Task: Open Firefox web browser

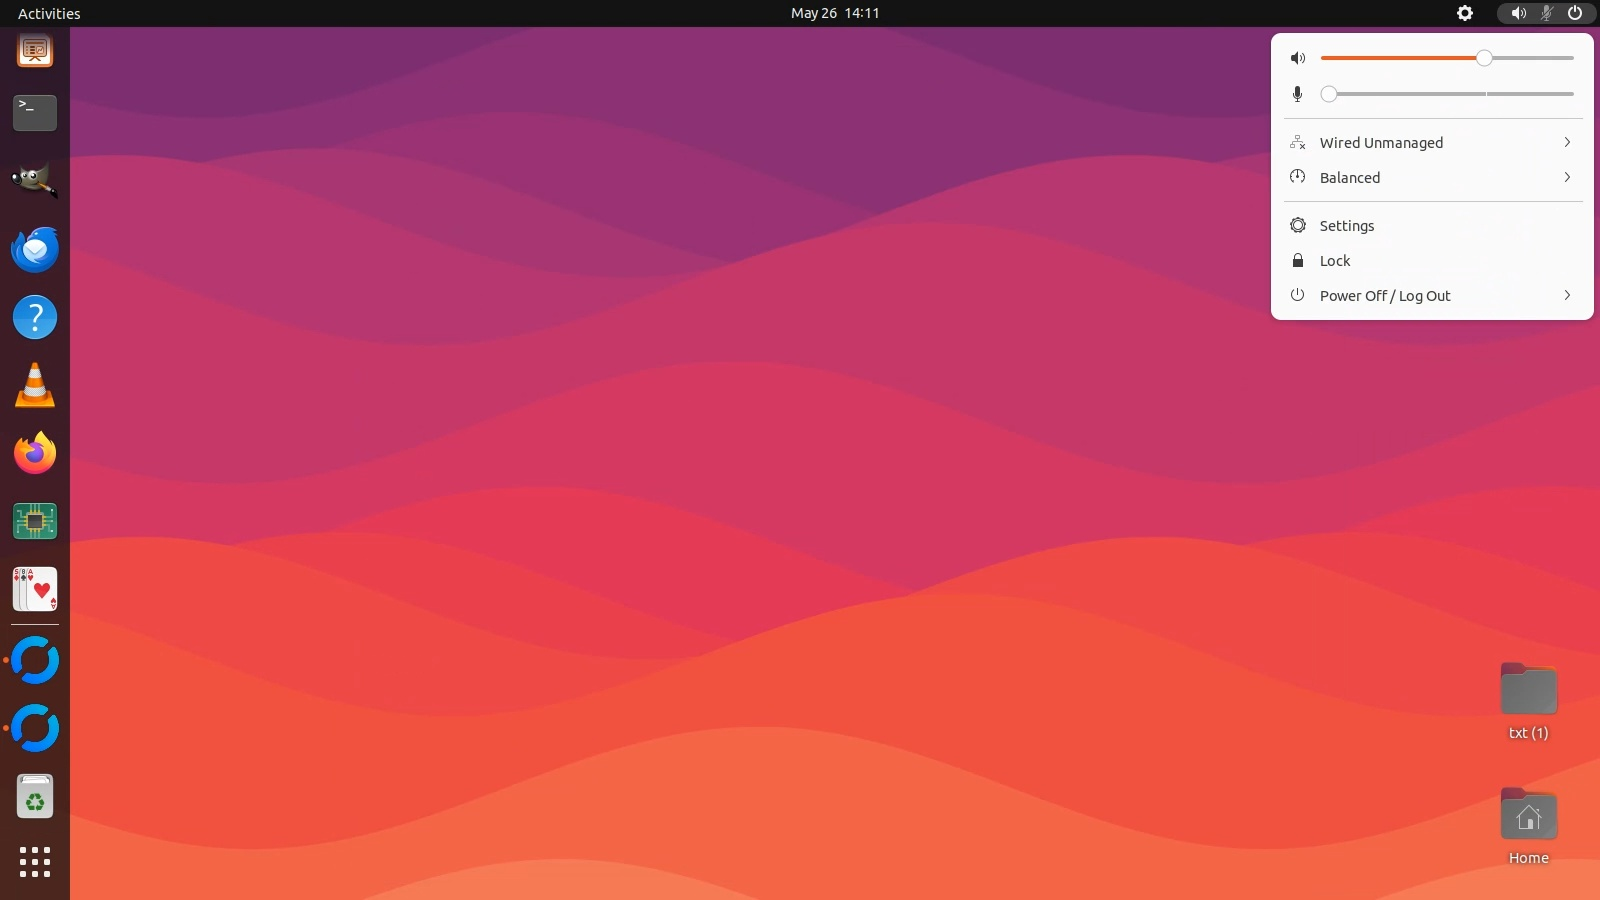Action: (x=35, y=454)
